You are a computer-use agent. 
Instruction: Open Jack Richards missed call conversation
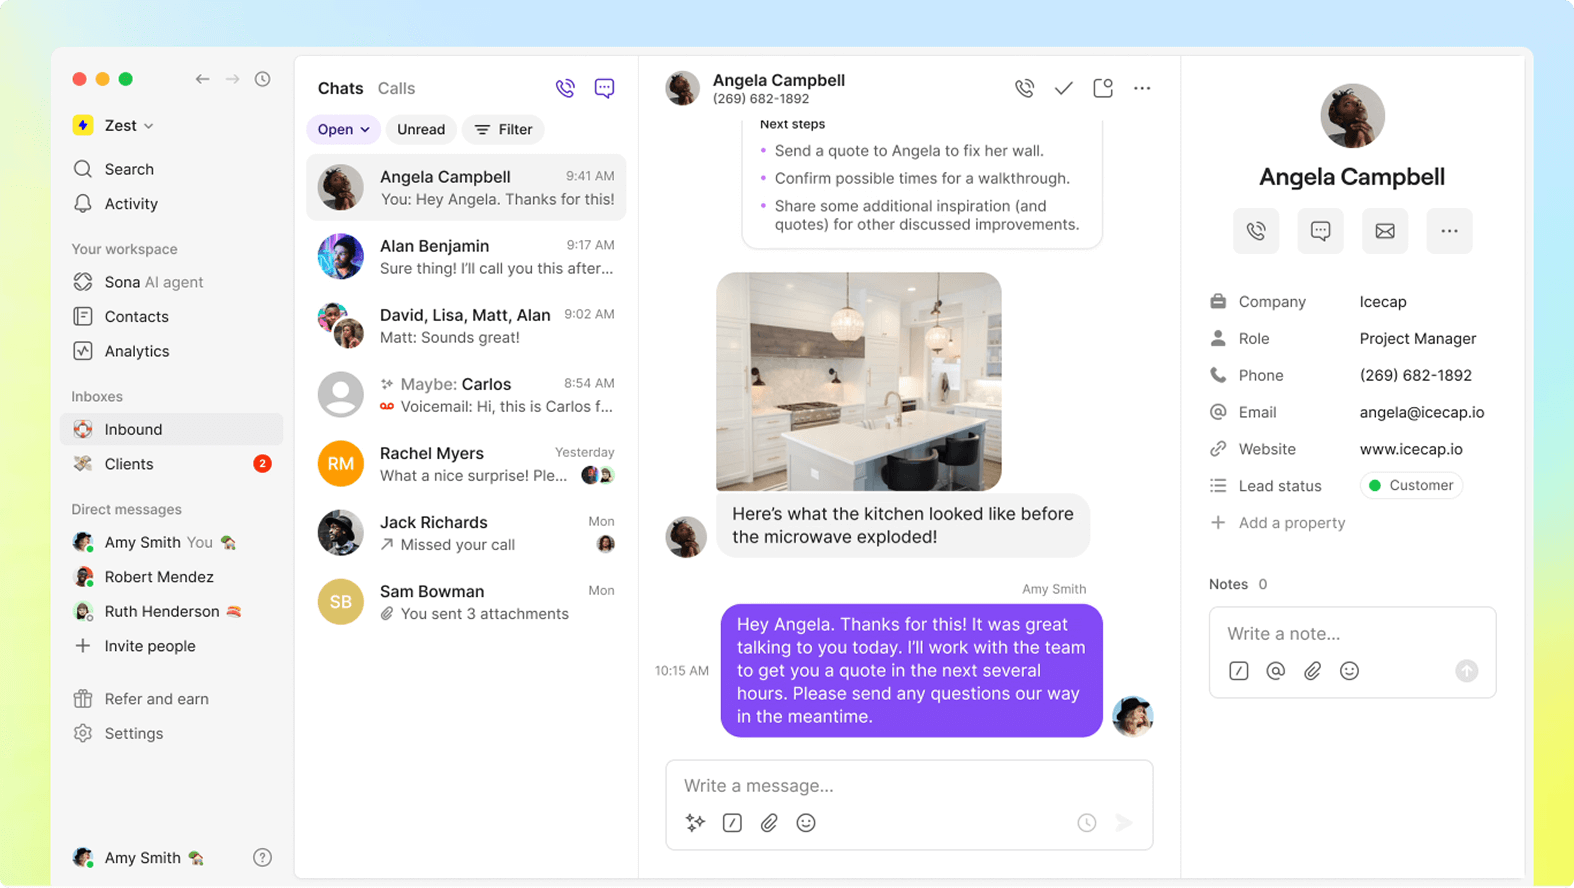[466, 533]
